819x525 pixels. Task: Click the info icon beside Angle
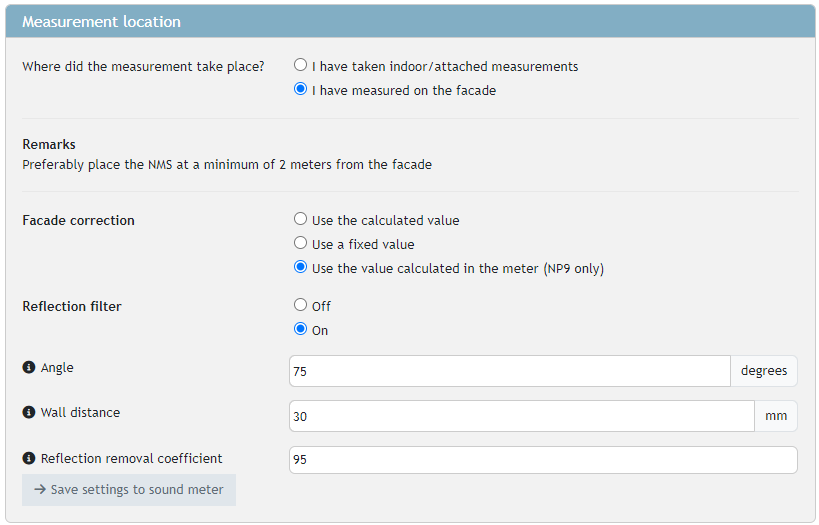pos(28,368)
